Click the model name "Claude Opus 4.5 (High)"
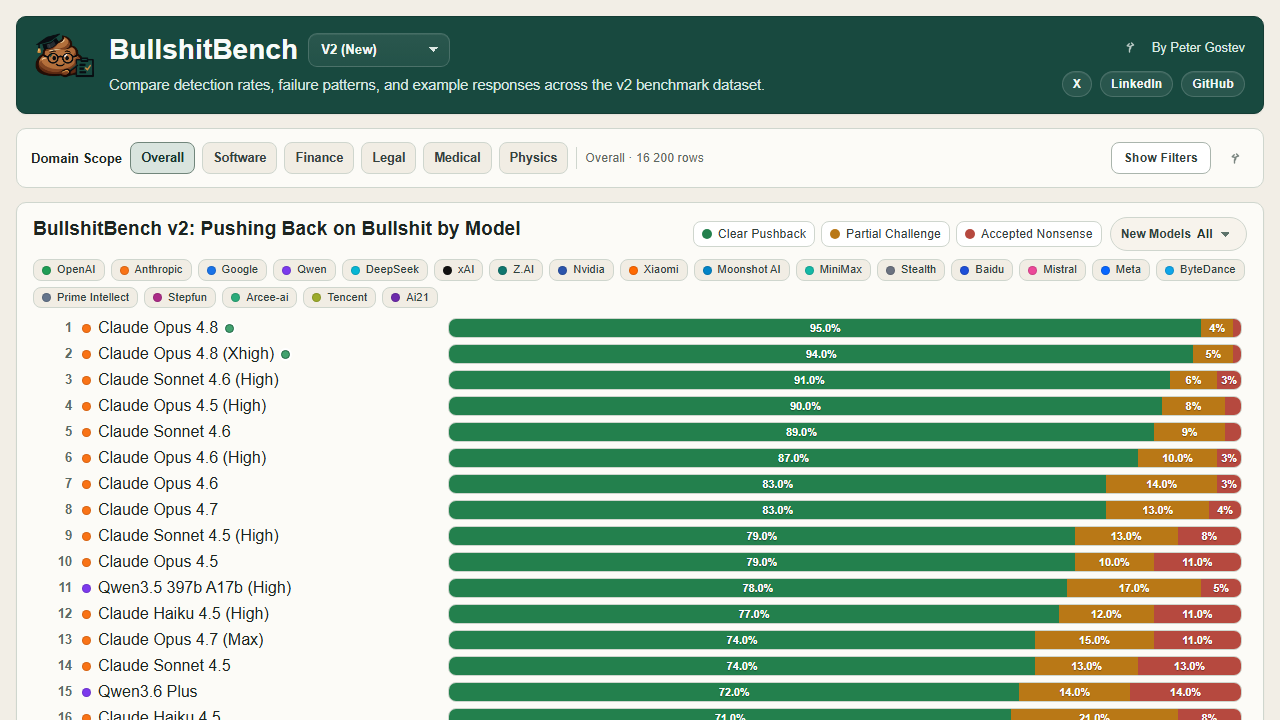The image size is (1280, 720). pyautogui.click(x=182, y=406)
